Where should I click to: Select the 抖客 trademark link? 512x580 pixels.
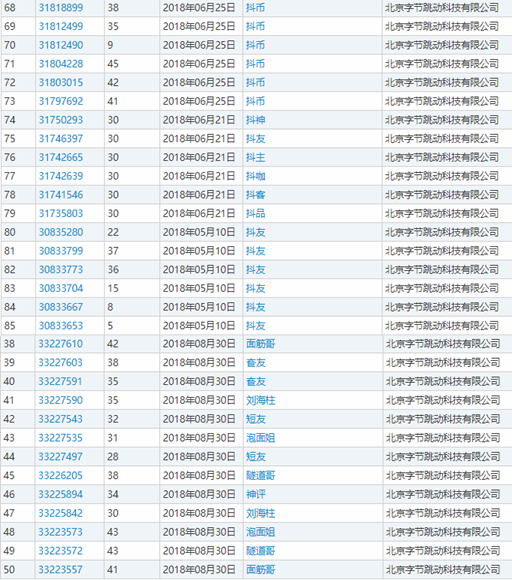pos(255,195)
